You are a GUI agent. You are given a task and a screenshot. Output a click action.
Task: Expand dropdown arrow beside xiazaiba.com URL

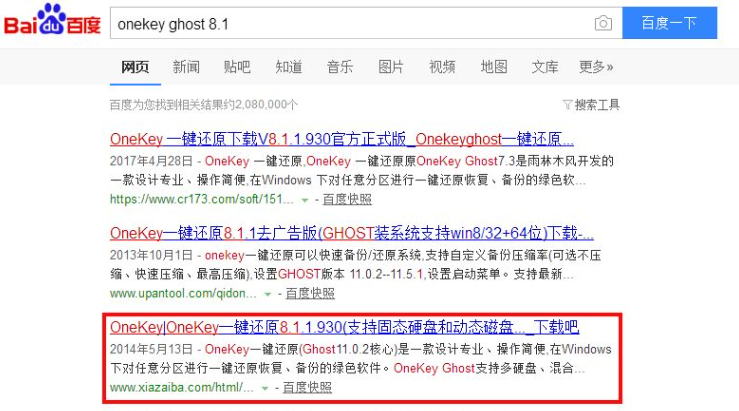(x=265, y=388)
